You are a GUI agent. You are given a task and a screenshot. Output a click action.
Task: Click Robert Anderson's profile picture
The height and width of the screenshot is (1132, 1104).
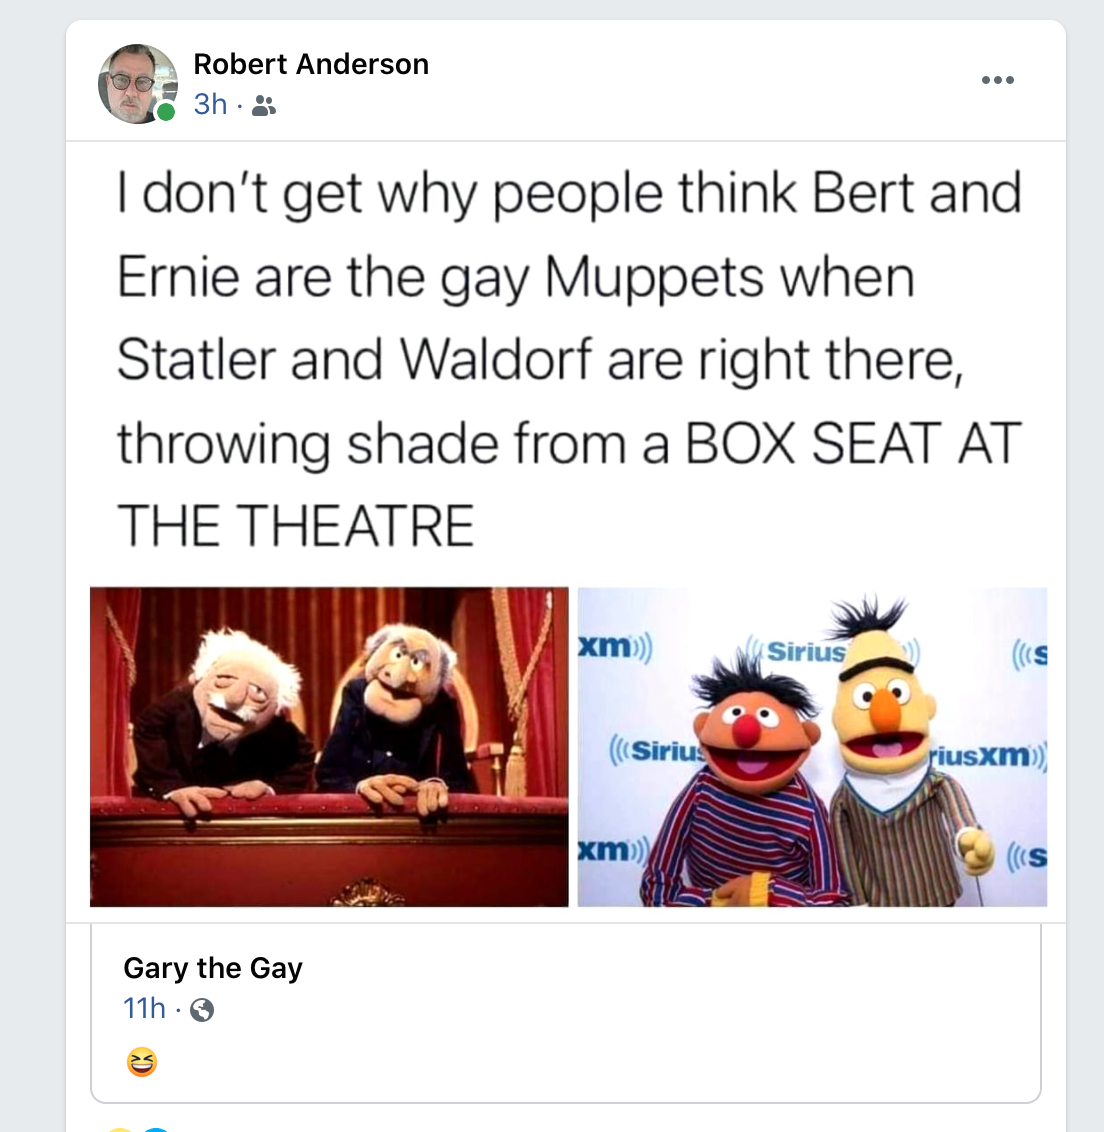[x=138, y=84]
